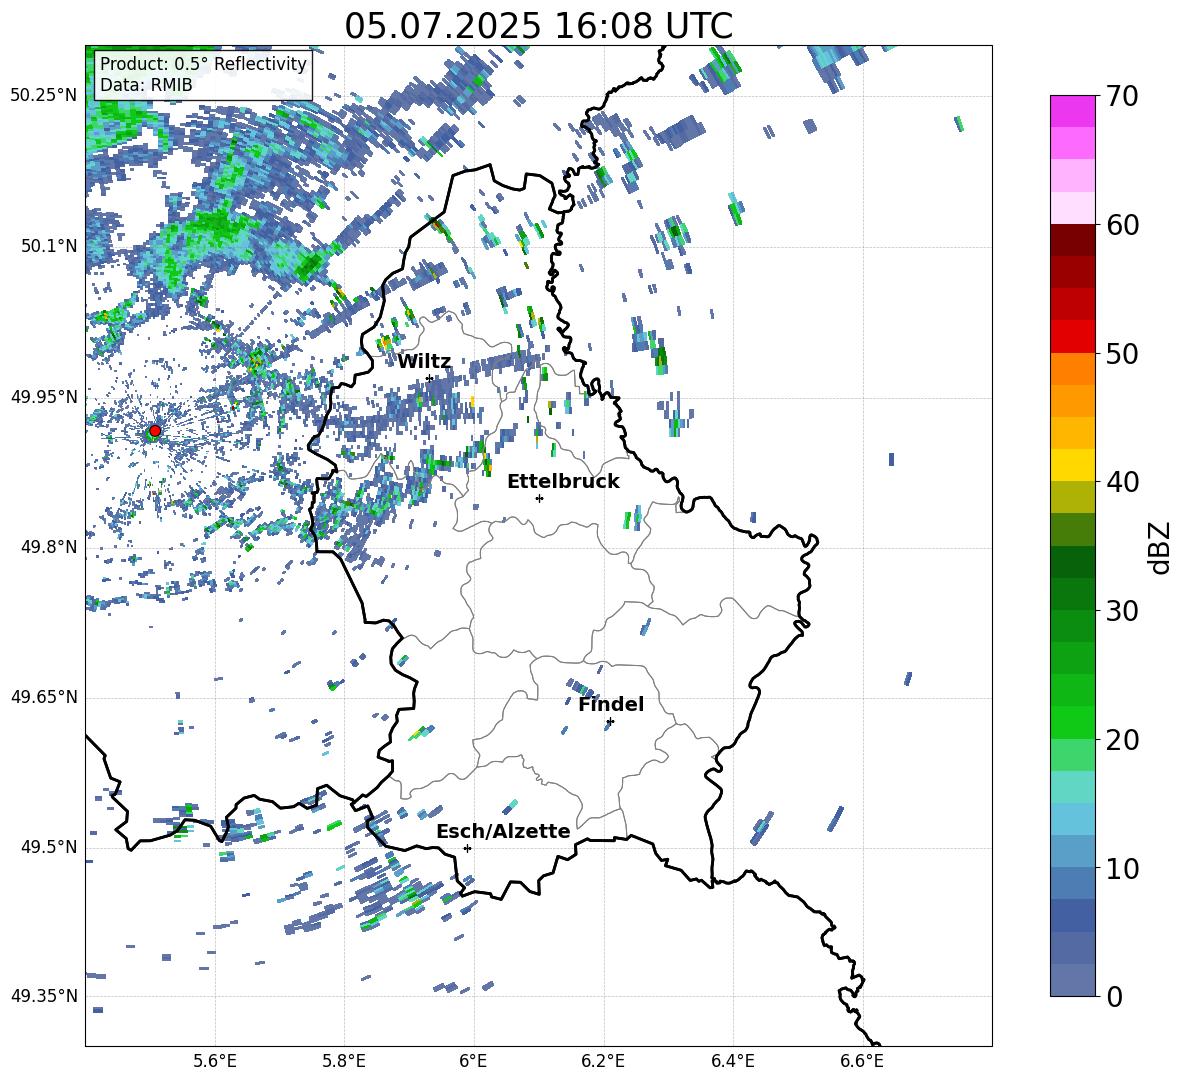Click the bright green colorbar segment at 20
The height and width of the screenshot is (1081, 1184).
tap(1073, 722)
